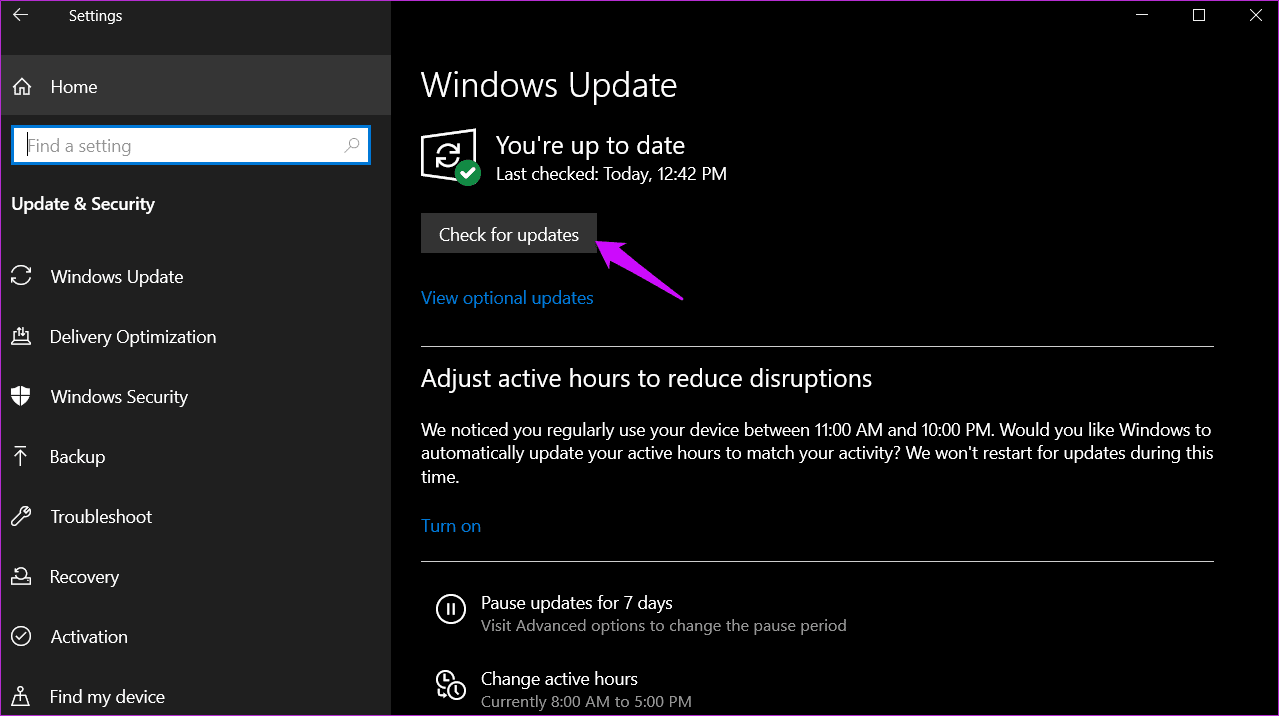This screenshot has height=716, width=1279.
Task: Click the back arrow in Settings
Action: click(x=20, y=15)
